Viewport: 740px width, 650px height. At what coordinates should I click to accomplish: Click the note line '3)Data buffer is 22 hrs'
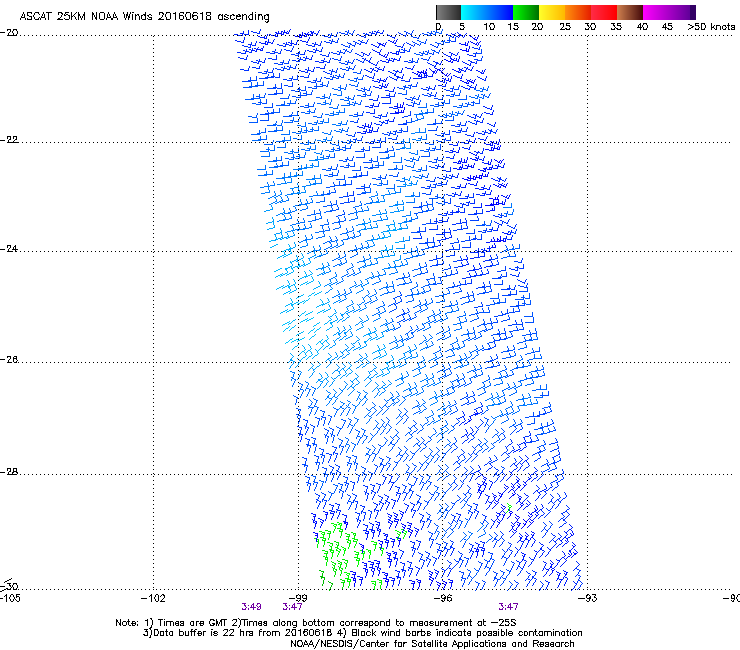(x=362, y=633)
